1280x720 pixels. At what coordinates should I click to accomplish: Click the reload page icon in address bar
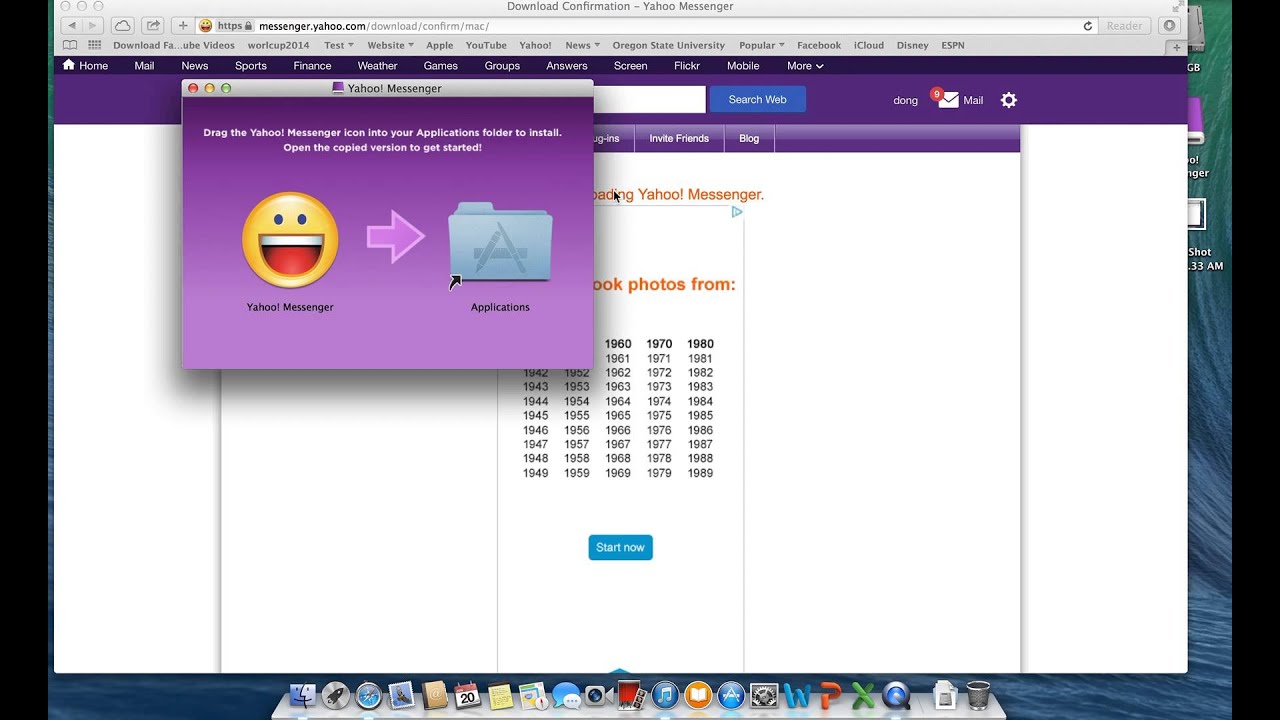click(x=1088, y=26)
